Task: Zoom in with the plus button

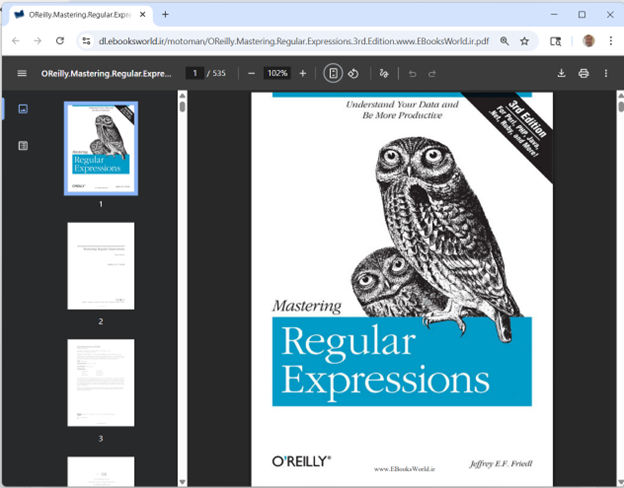Action: 303,74
